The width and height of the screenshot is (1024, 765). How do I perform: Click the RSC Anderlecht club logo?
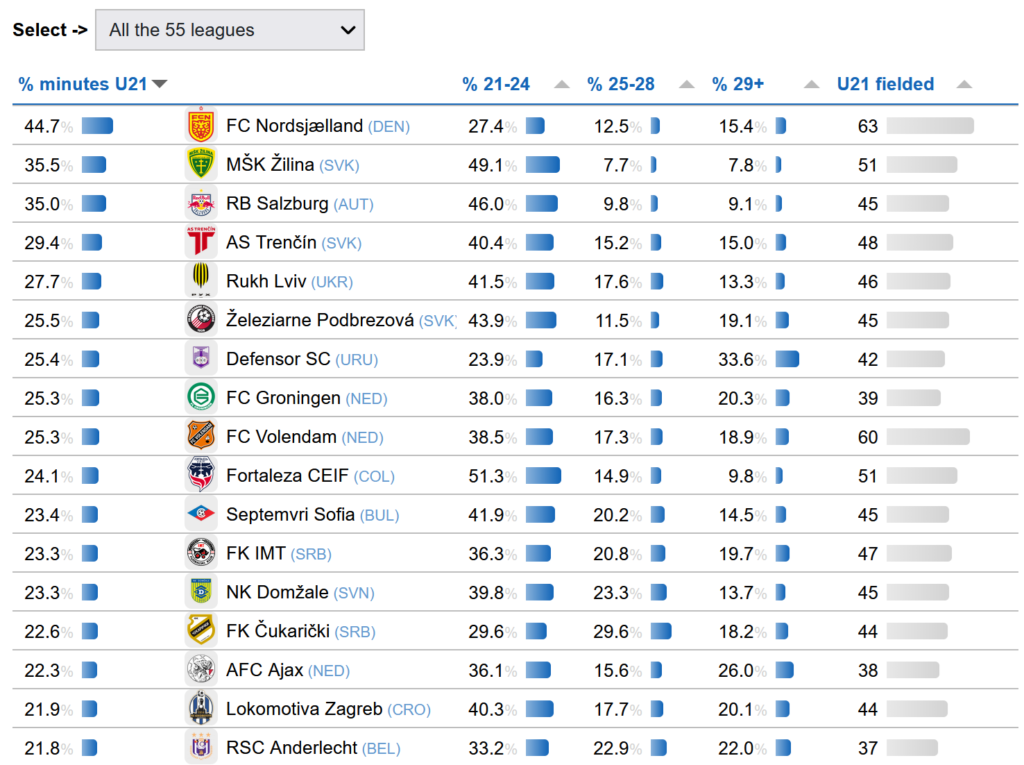coord(201,748)
